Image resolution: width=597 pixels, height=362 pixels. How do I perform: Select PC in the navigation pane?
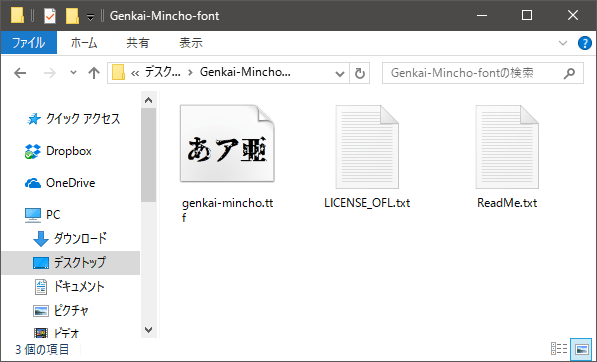[x=53, y=215]
